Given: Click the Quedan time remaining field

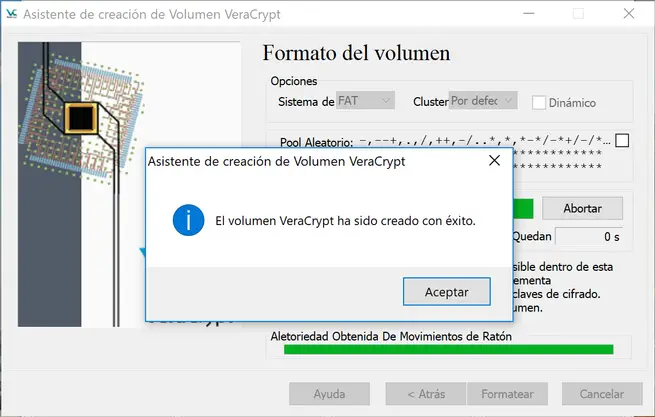Looking at the screenshot, I should (589, 236).
